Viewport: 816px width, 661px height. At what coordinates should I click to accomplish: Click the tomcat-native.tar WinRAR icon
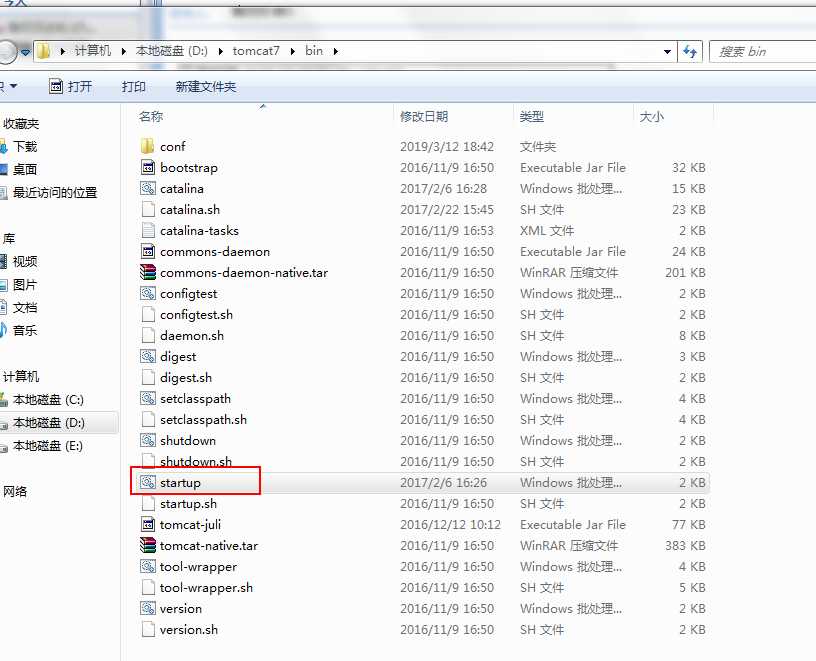click(148, 545)
